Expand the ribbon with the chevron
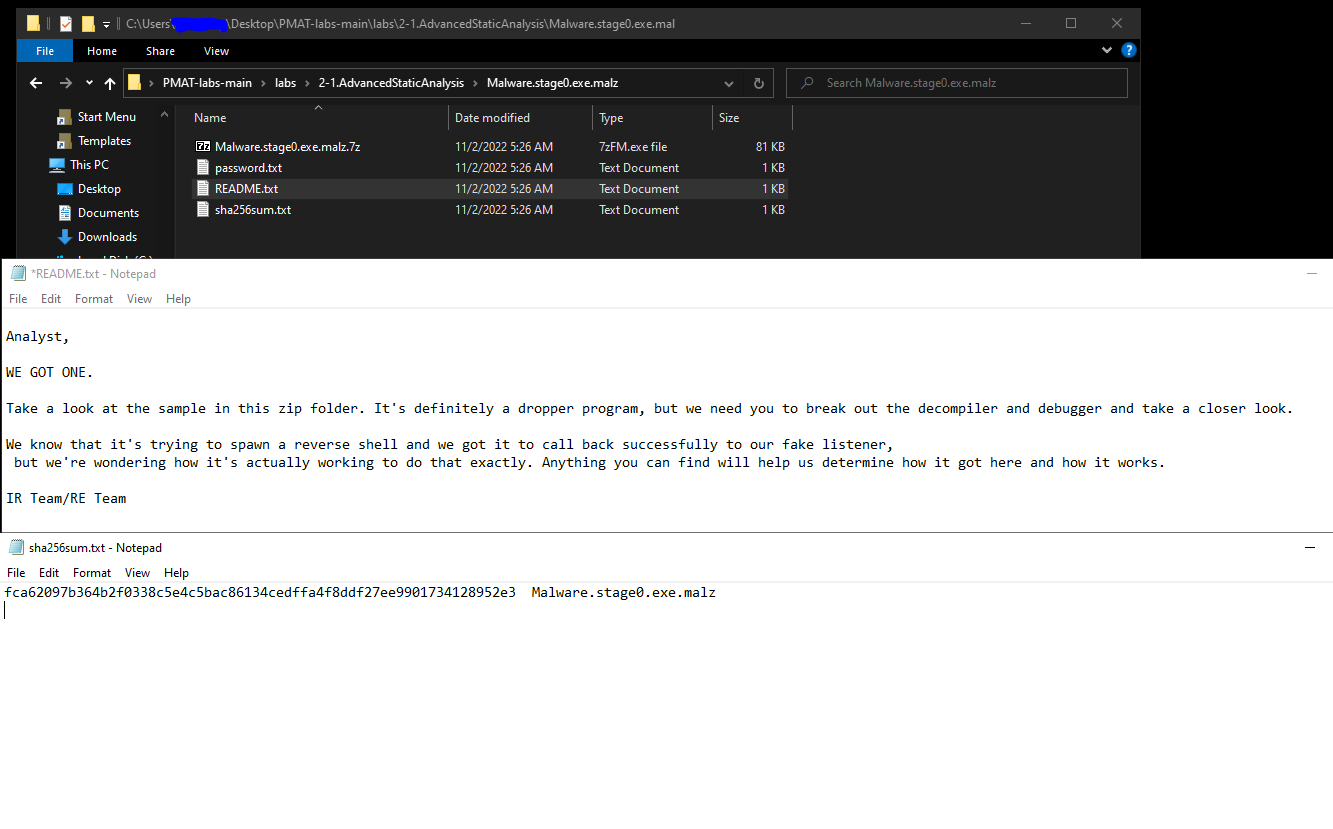1333x829 pixels. coord(1107,50)
